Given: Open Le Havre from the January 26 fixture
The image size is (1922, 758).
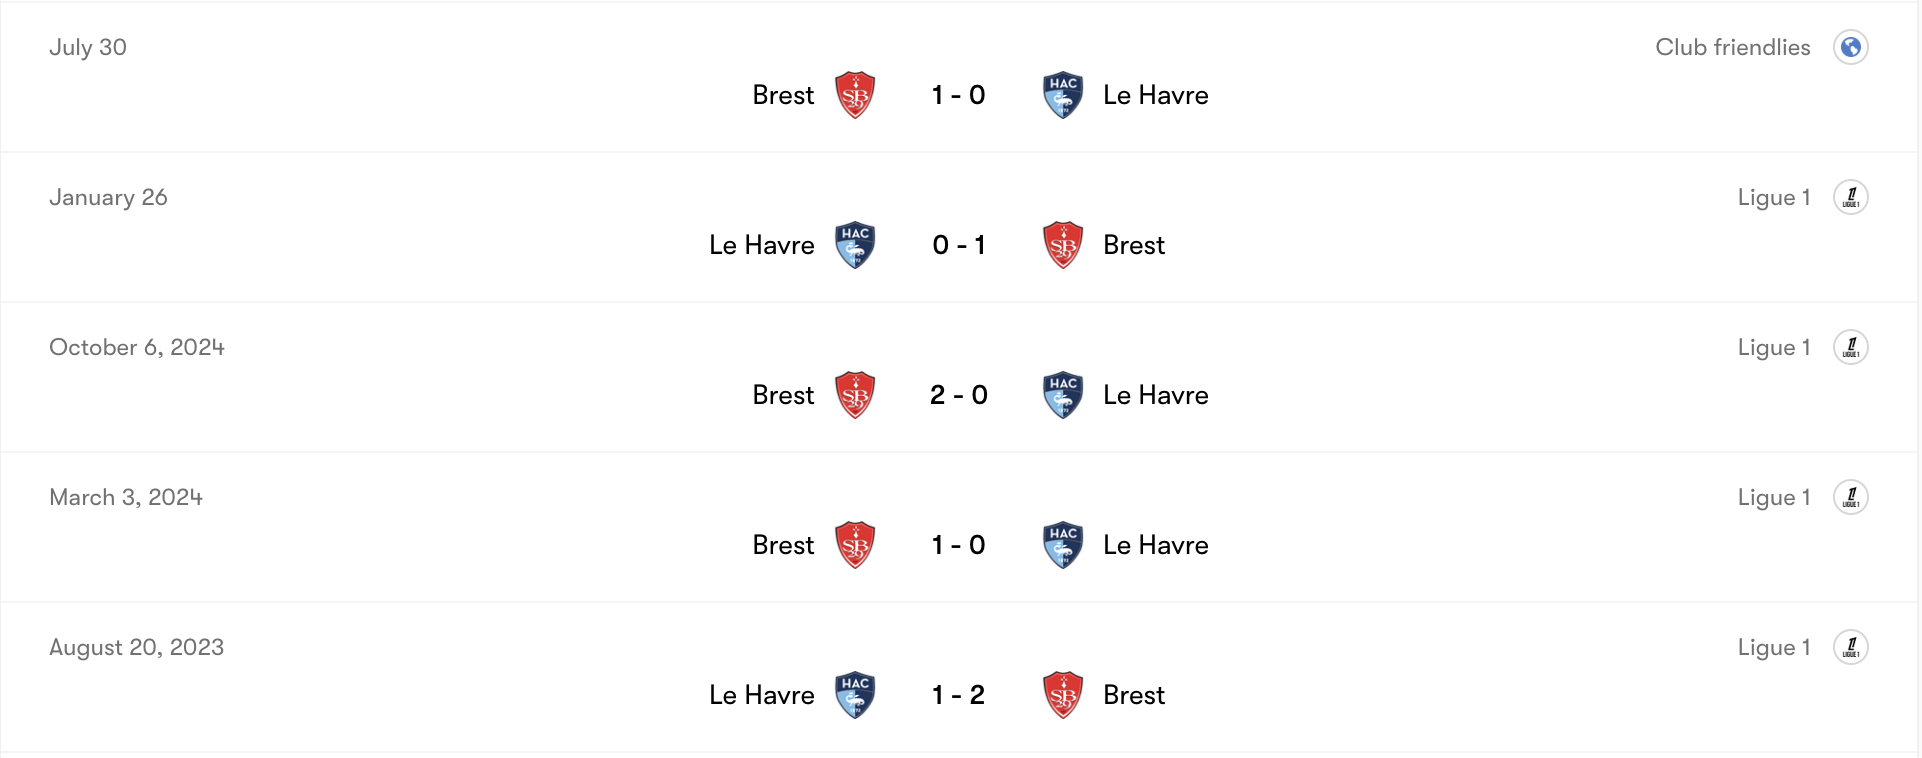Looking at the screenshot, I should point(762,244).
